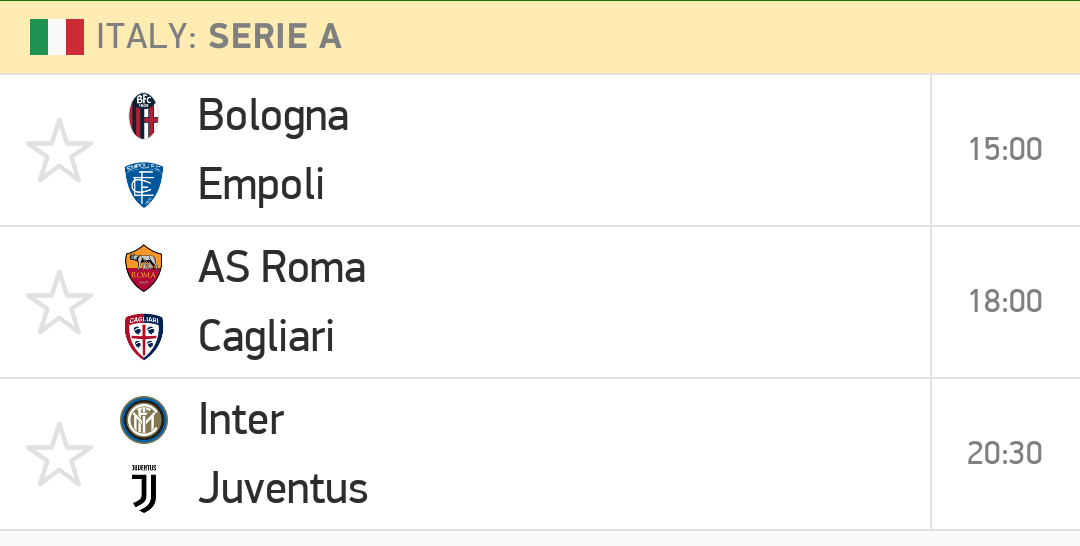Favorite the Bologna vs Empoli match star

[59, 151]
